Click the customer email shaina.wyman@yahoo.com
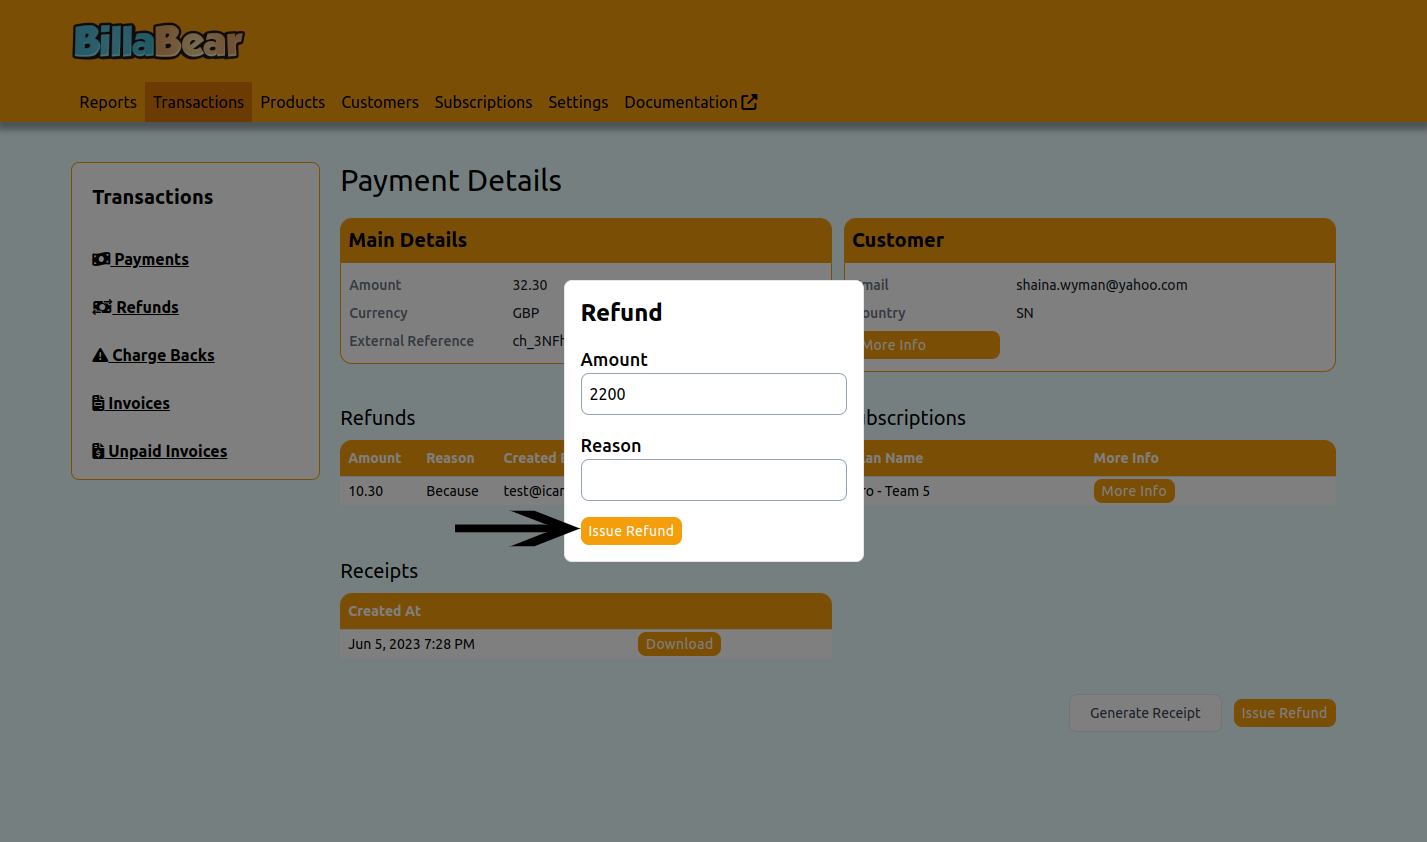The height and width of the screenshot is (842, 1427). tap(1102, 285)
